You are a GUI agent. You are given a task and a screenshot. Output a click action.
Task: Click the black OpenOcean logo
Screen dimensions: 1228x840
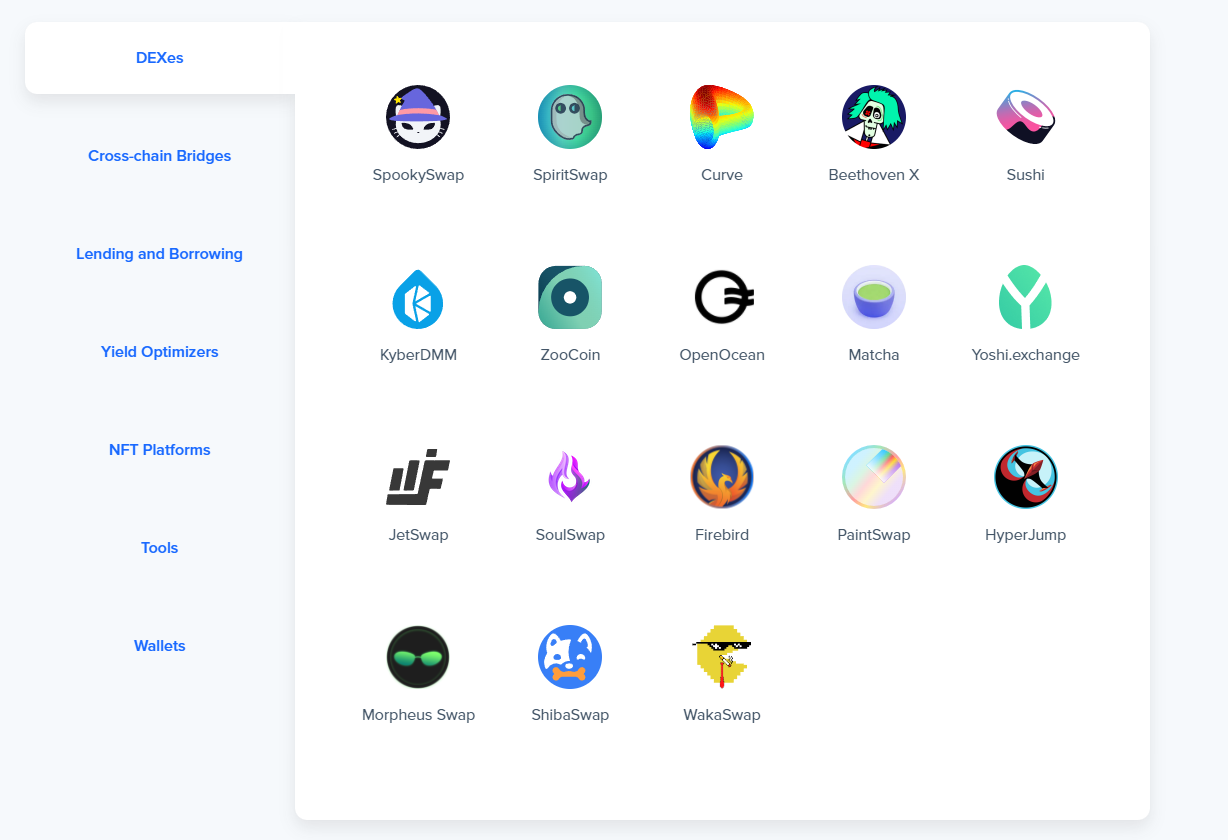pyautogui.click(x=722, y=297)
